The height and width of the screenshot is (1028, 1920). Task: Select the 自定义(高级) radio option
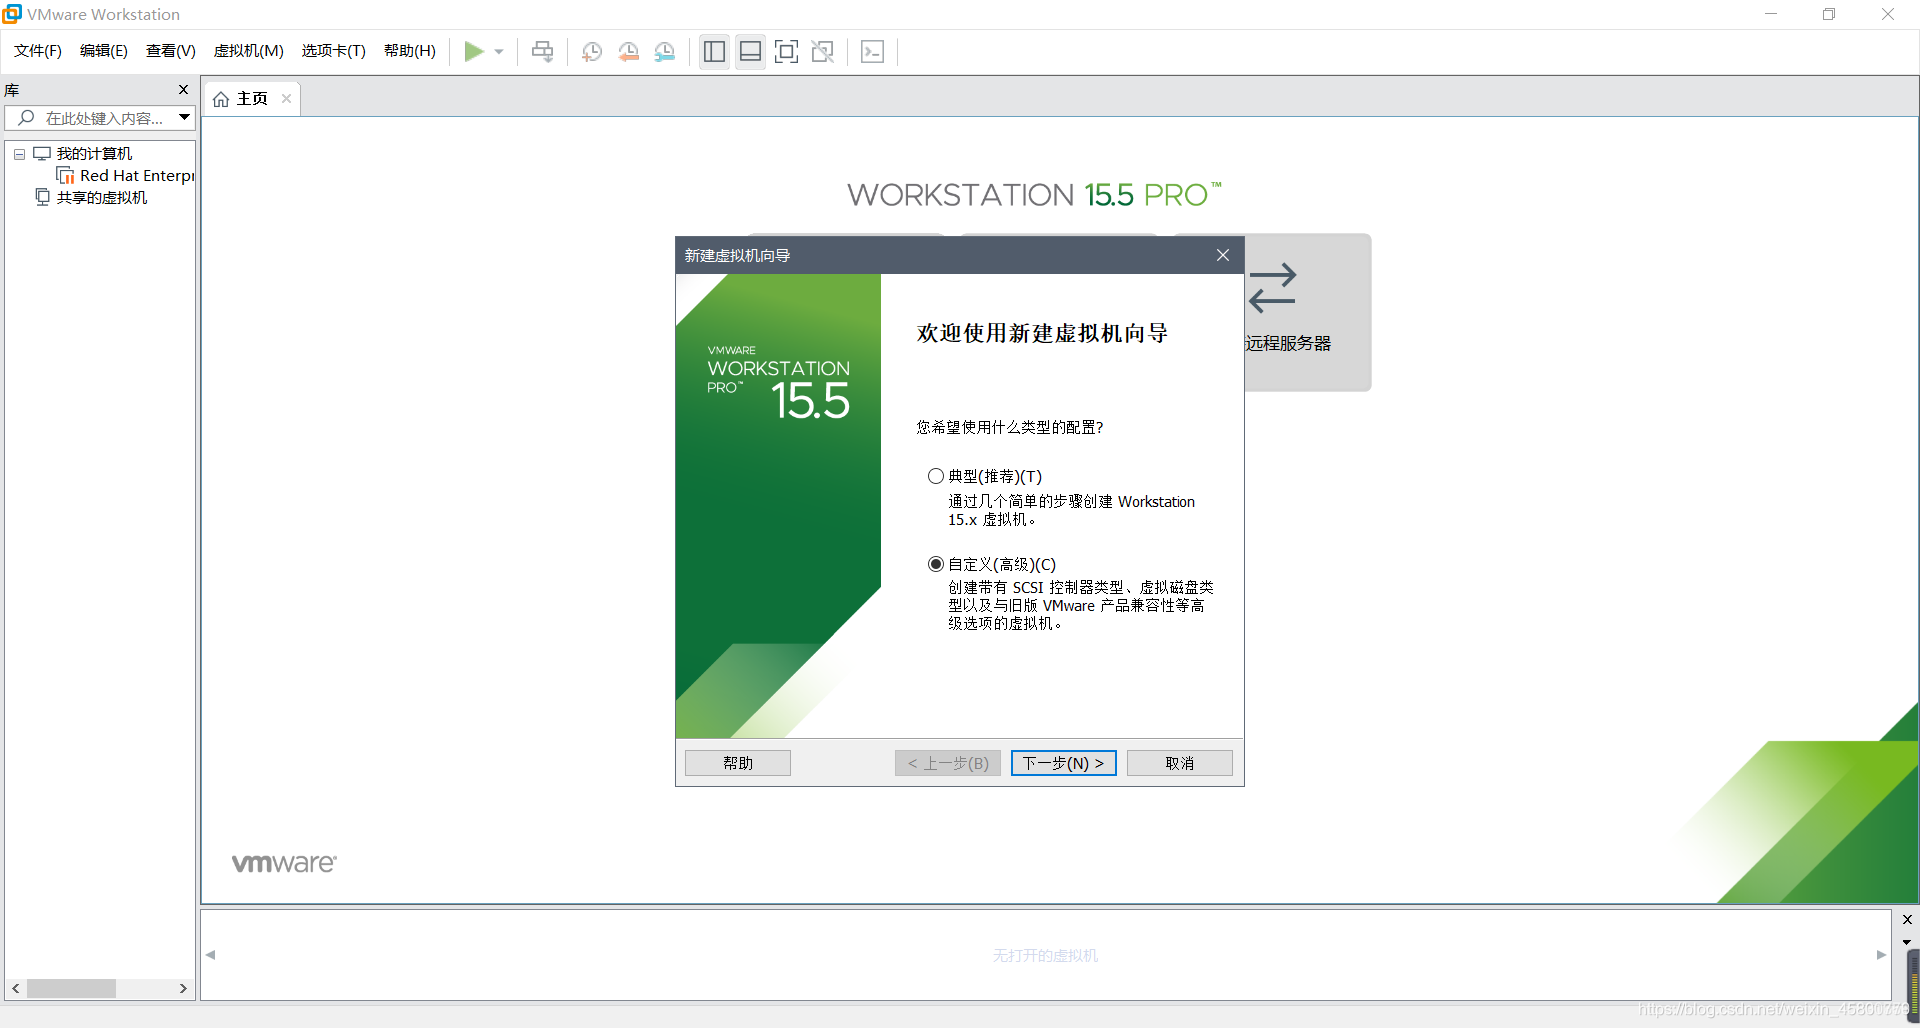point(936,564)
